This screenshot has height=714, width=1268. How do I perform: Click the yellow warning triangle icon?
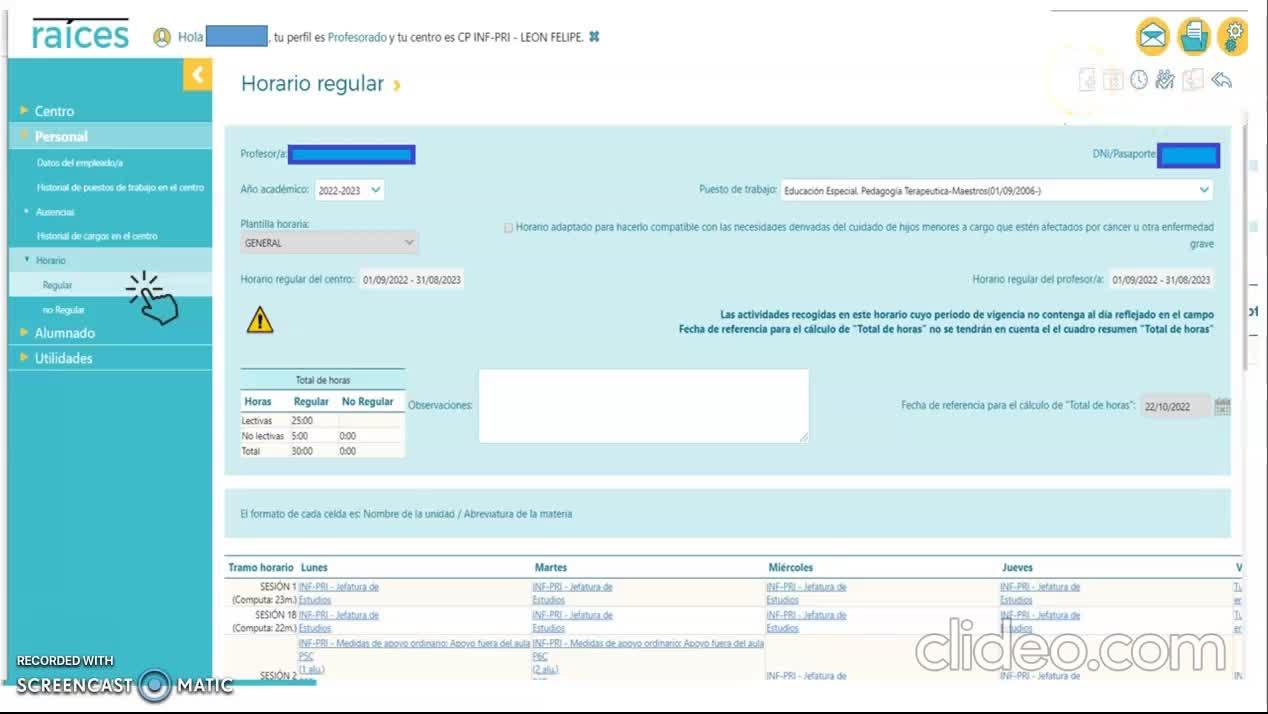pos(260,319)
